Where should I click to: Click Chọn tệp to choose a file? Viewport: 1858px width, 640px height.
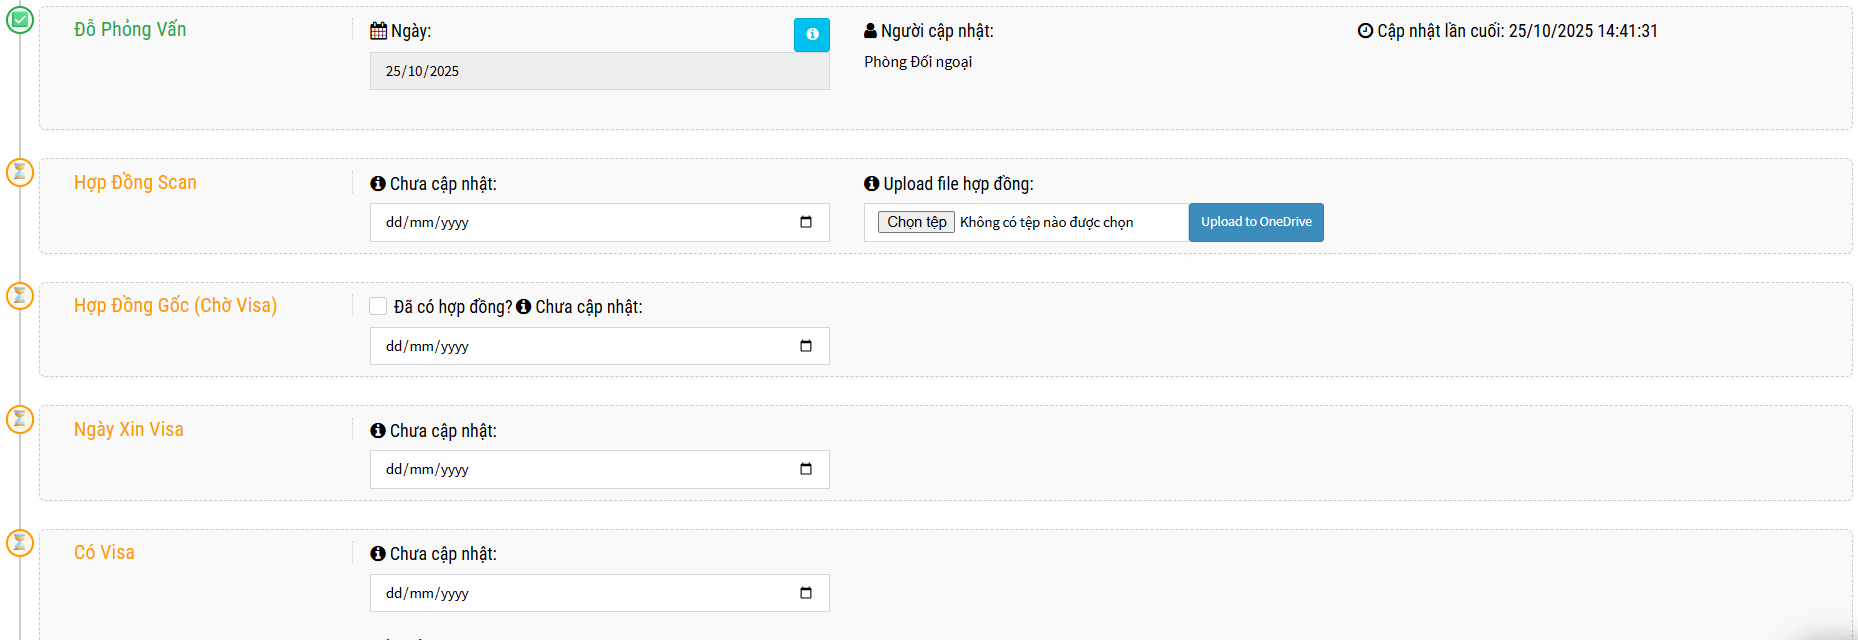[x=916, y=222]
